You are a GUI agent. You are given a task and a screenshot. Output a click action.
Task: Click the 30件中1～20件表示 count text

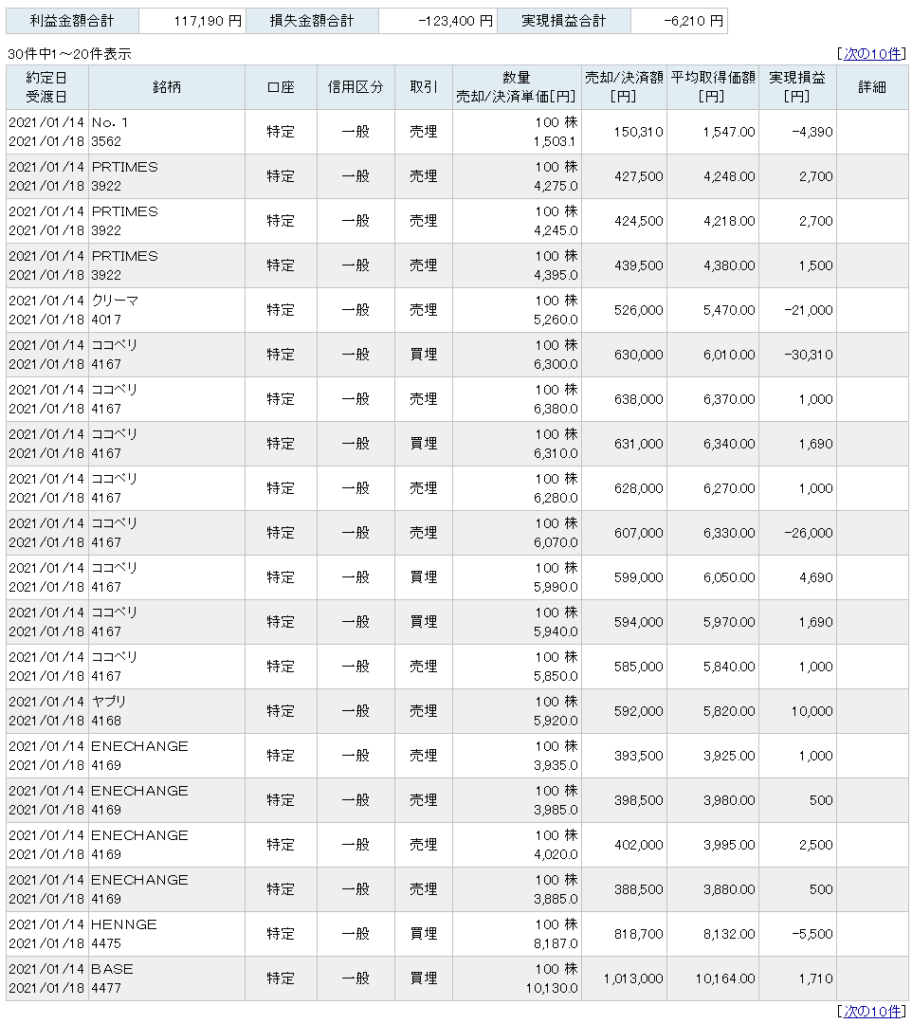click(x=69, y=54)
